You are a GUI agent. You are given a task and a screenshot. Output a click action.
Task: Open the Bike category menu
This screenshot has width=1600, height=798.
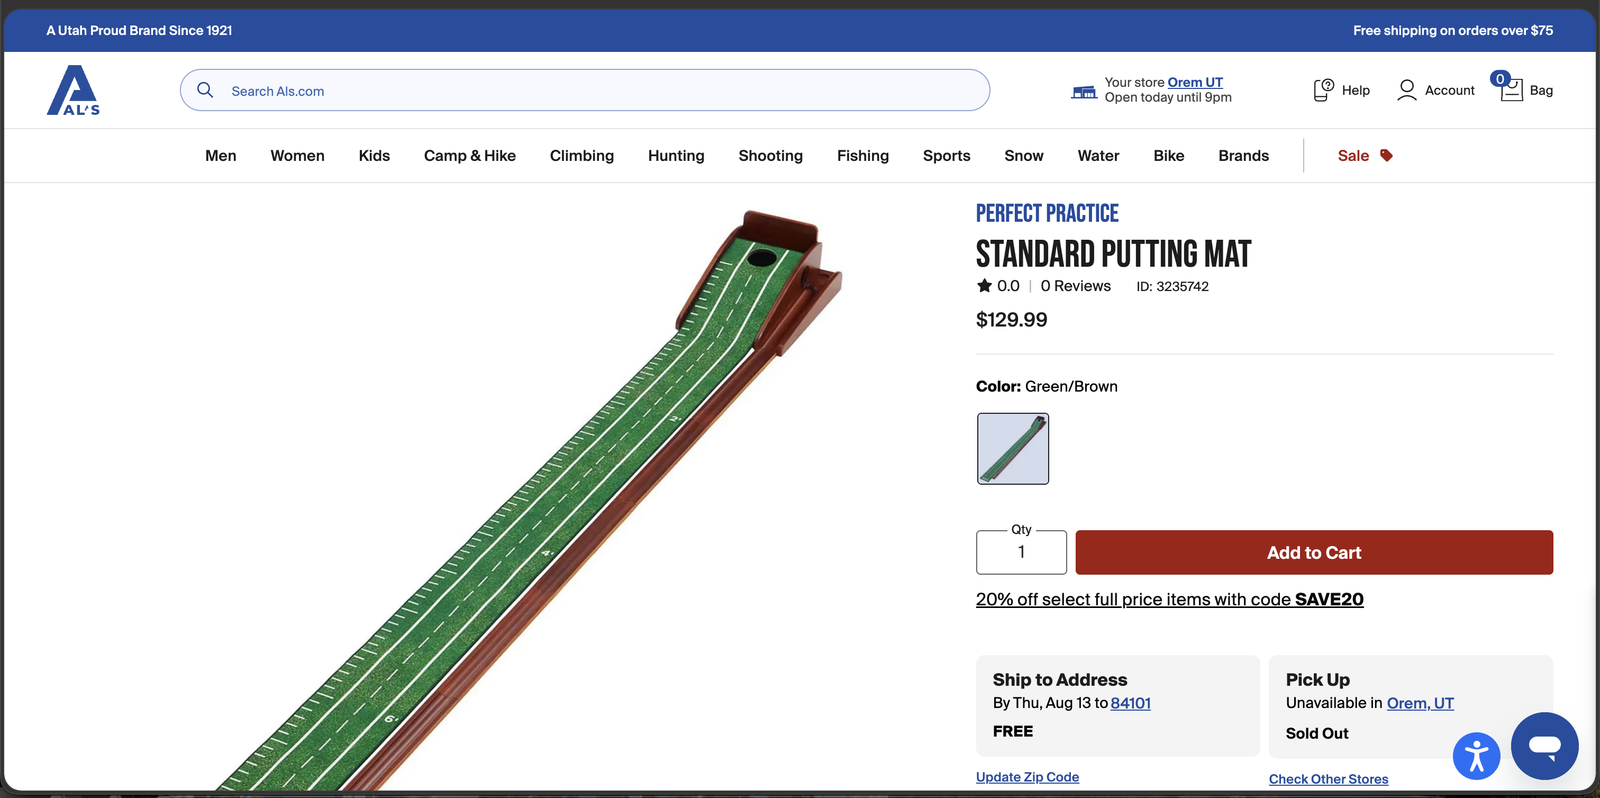pos(1169,155)
